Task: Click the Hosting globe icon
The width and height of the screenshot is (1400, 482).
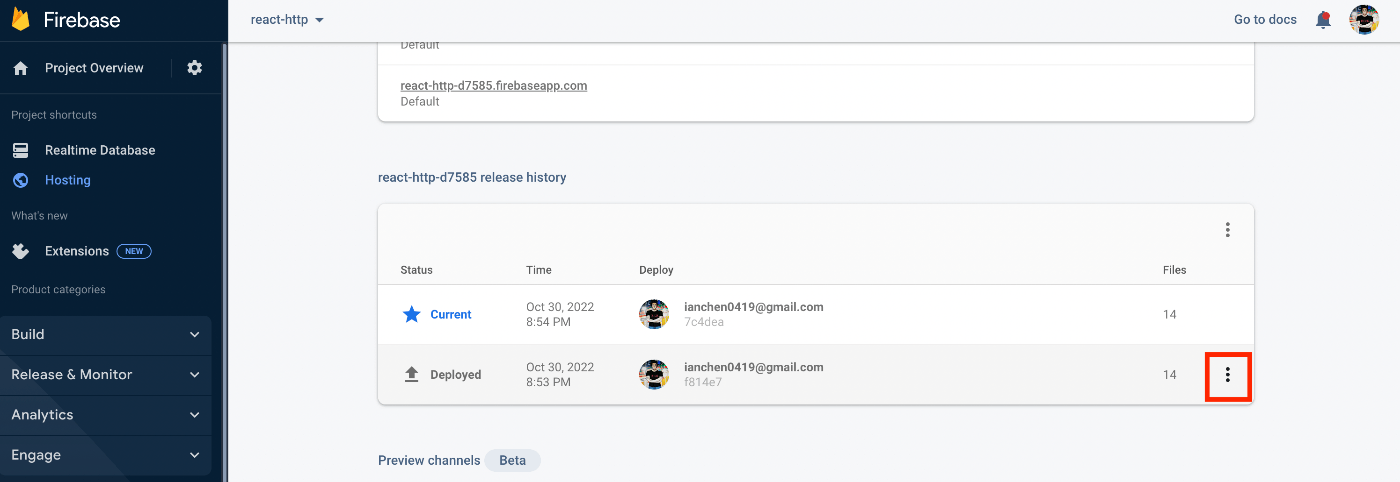Action: tap(20, 180)
